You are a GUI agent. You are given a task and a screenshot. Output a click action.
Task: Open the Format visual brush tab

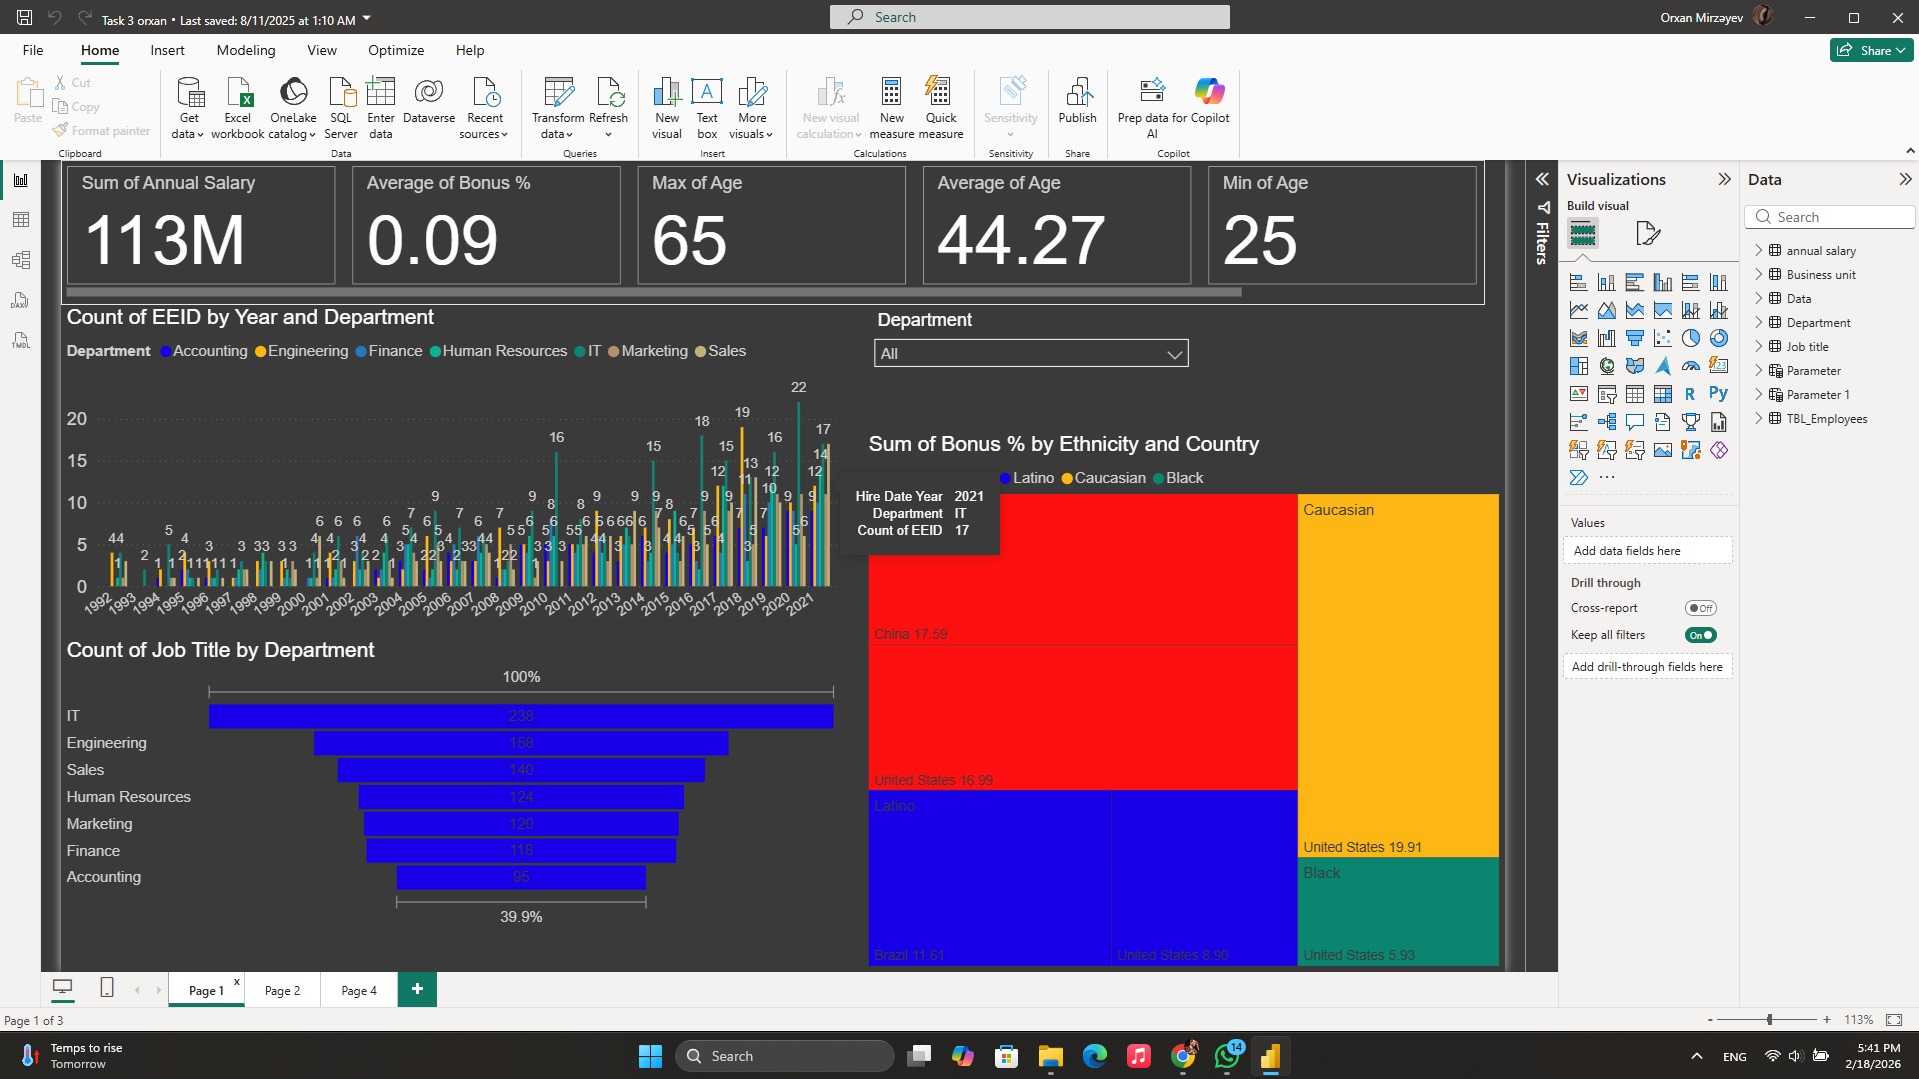coord(1647,234)
